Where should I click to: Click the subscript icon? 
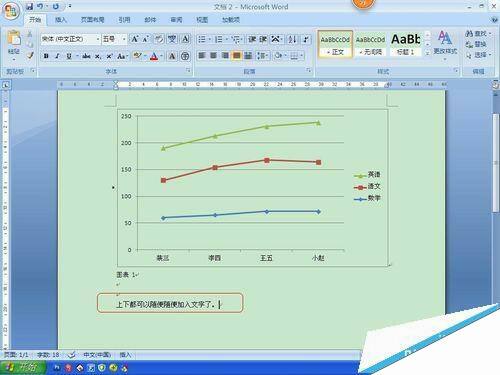pos(97,56)
